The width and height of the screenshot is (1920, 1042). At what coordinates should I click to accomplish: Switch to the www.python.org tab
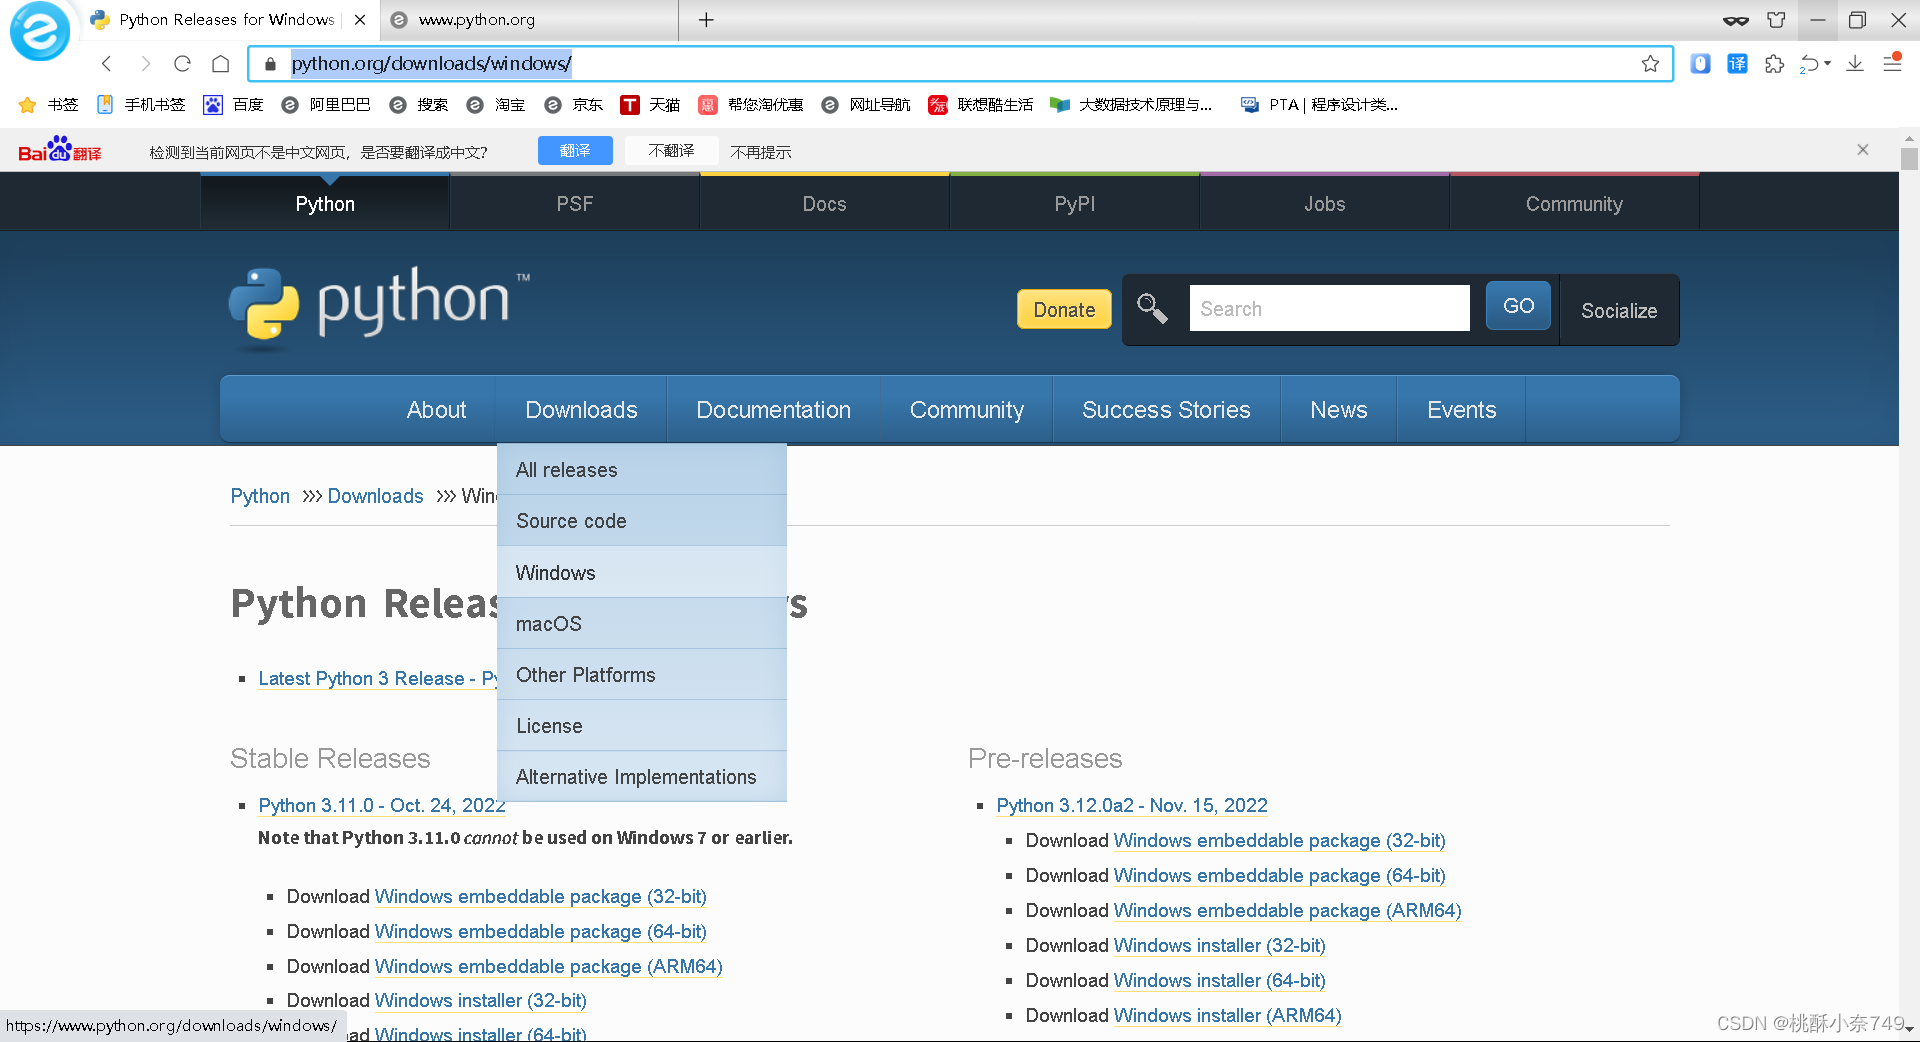tap(528, 20)
